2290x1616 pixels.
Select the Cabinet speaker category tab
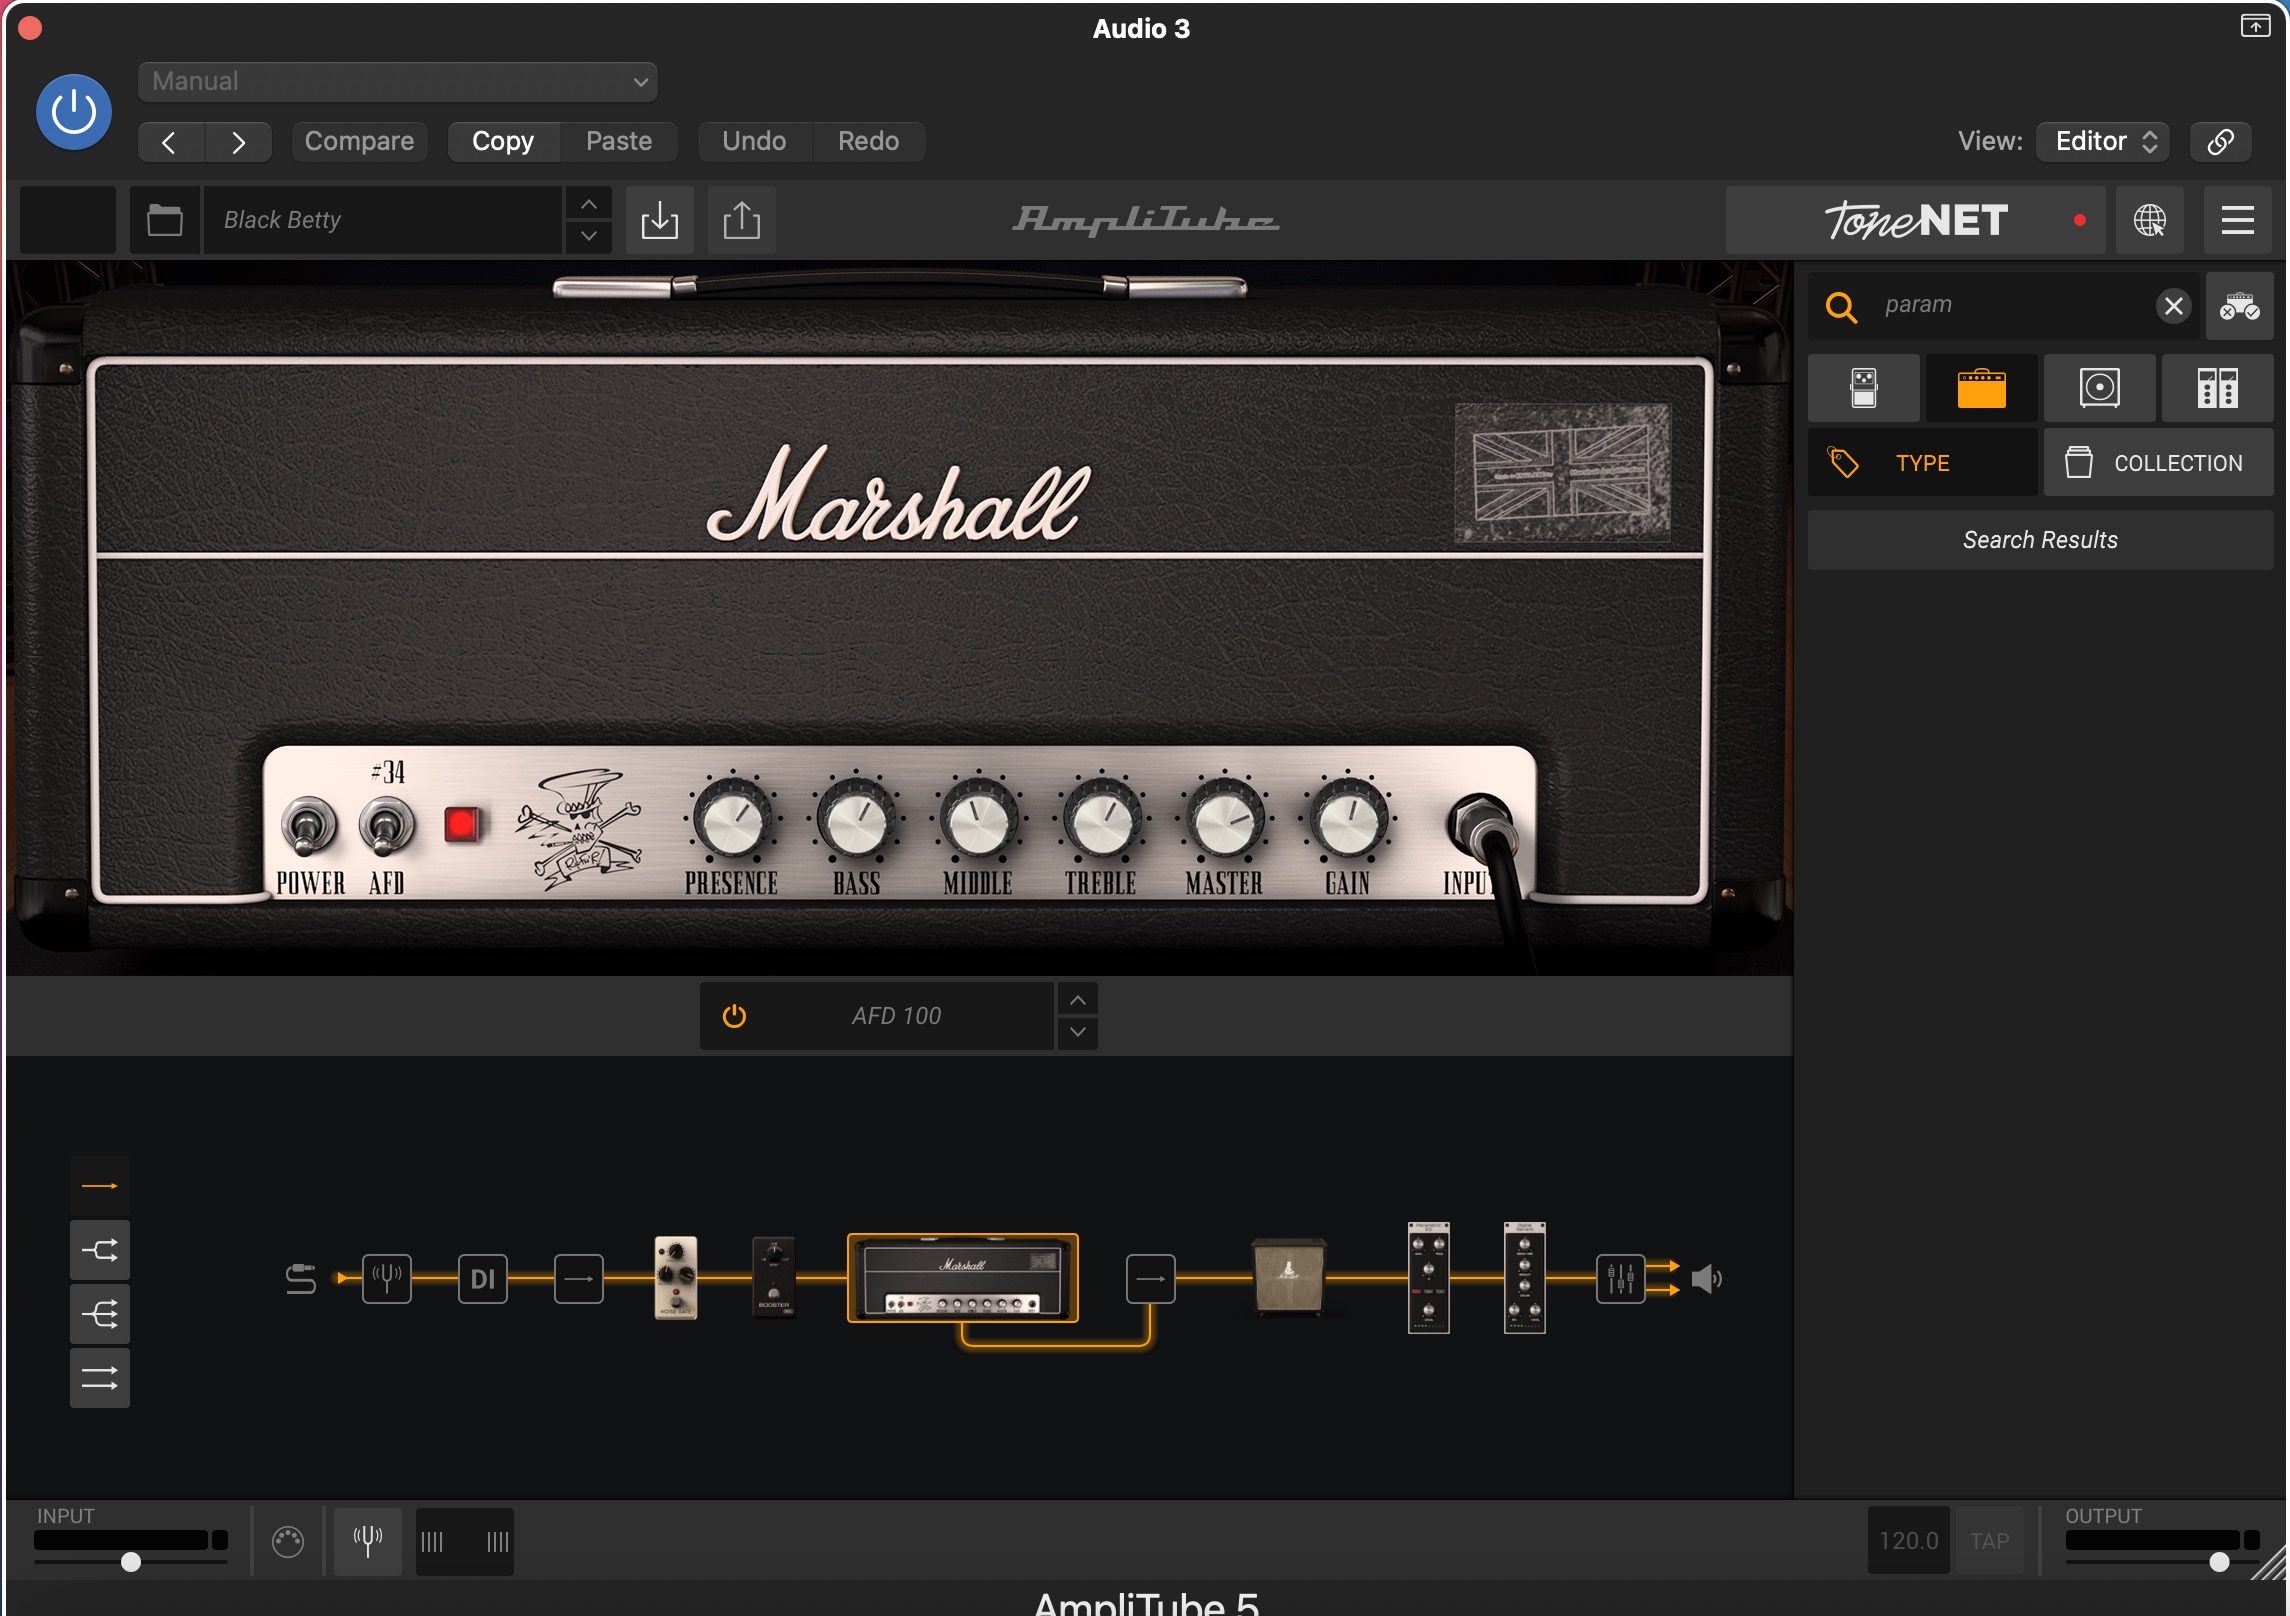(x=2100, y=388)
